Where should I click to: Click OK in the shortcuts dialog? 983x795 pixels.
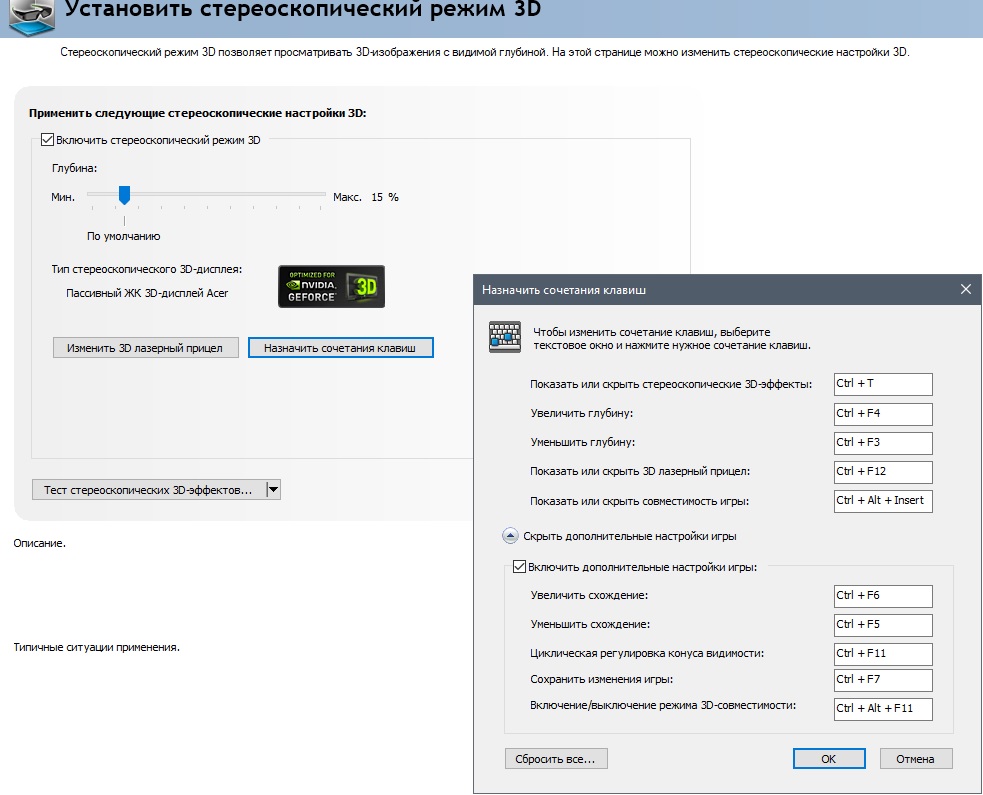[x=828, y=759]
